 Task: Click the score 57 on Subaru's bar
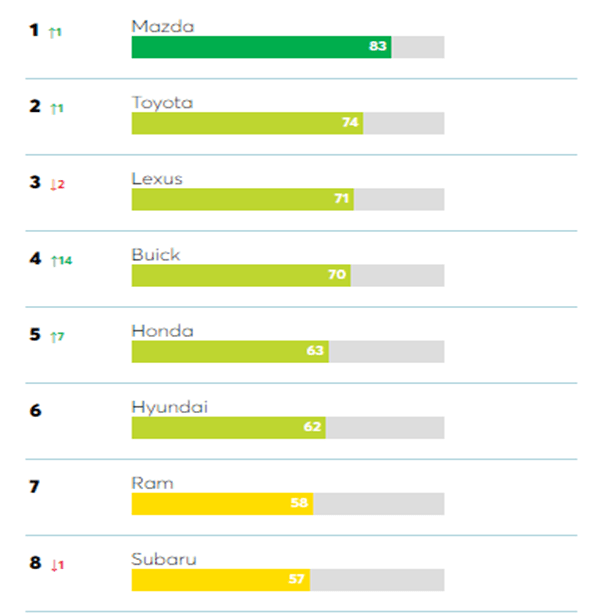(297, 580)
